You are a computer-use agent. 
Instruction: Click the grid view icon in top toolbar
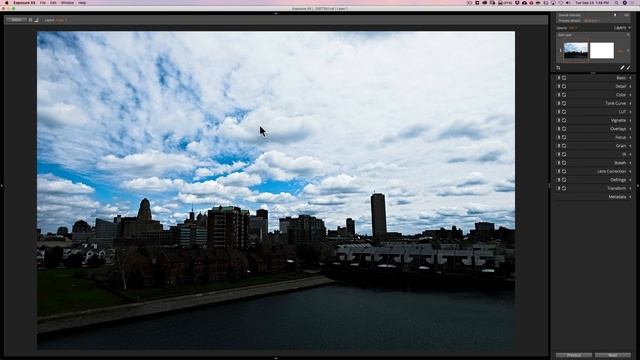(x=31, y=20)
